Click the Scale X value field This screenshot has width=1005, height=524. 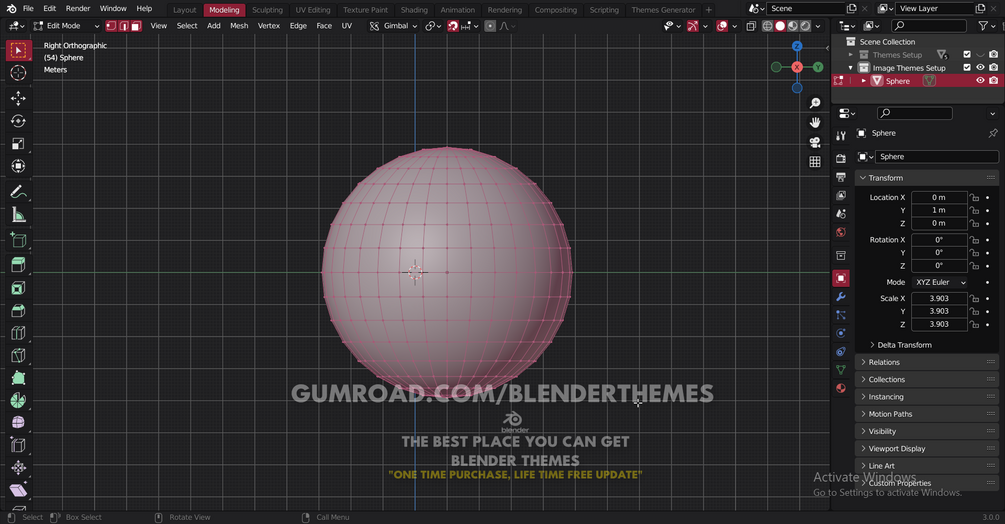tap(939, 299)
